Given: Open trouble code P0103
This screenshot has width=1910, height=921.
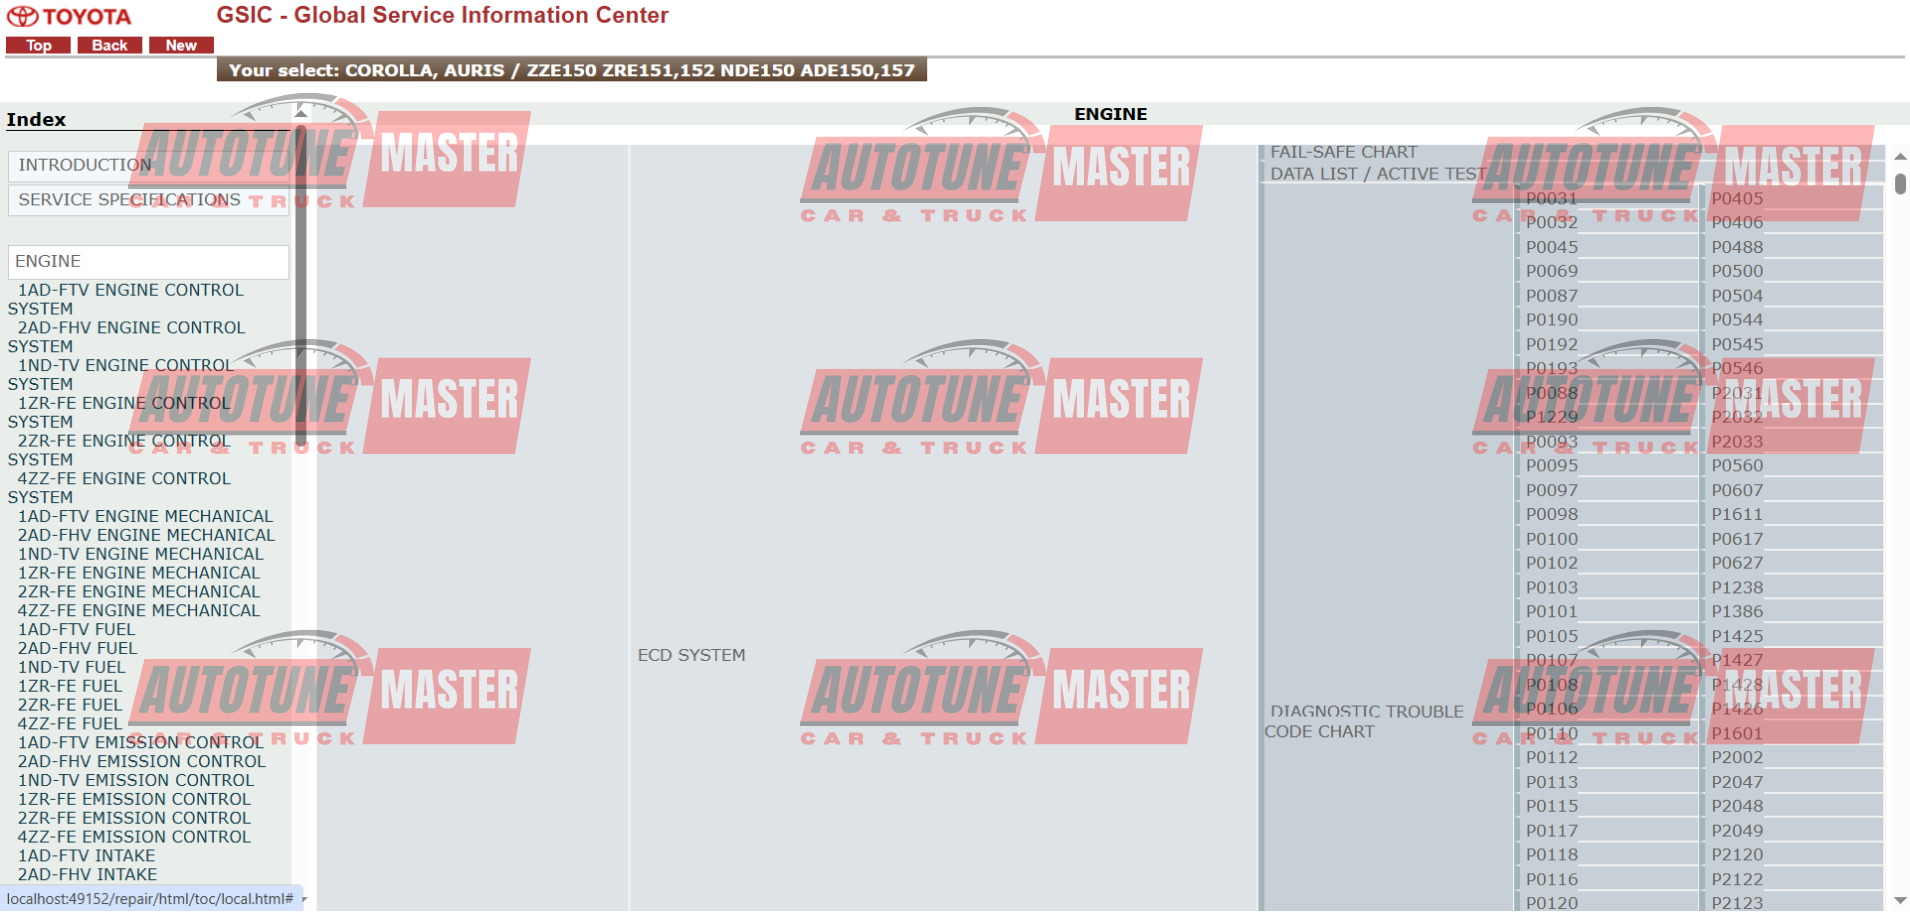Looking at the screenshot, I should point(1552,588).
